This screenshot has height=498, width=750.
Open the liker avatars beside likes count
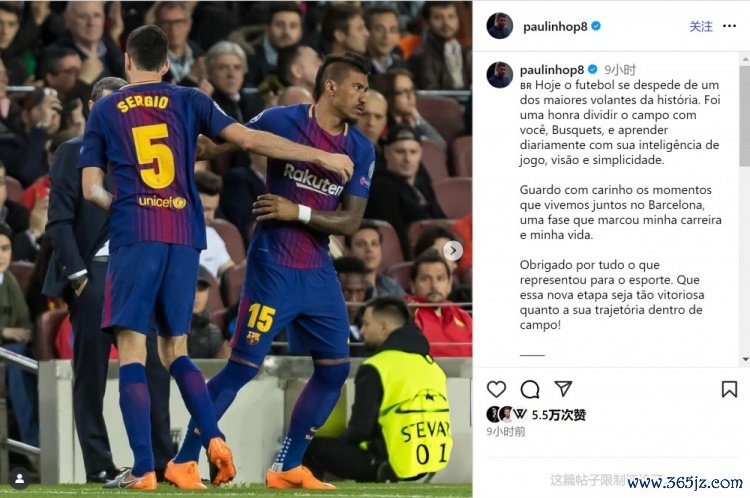tap(507, 414)
